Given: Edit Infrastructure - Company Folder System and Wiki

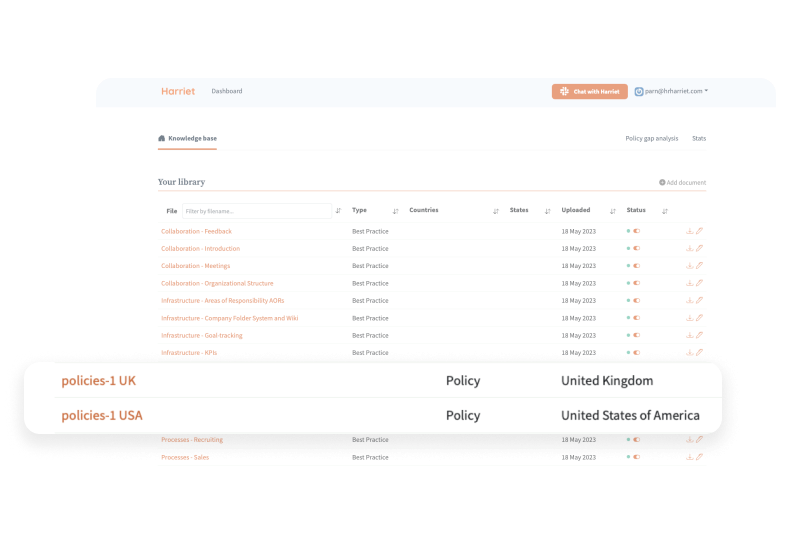Looking at the screenshot, I should click(699, 318).
